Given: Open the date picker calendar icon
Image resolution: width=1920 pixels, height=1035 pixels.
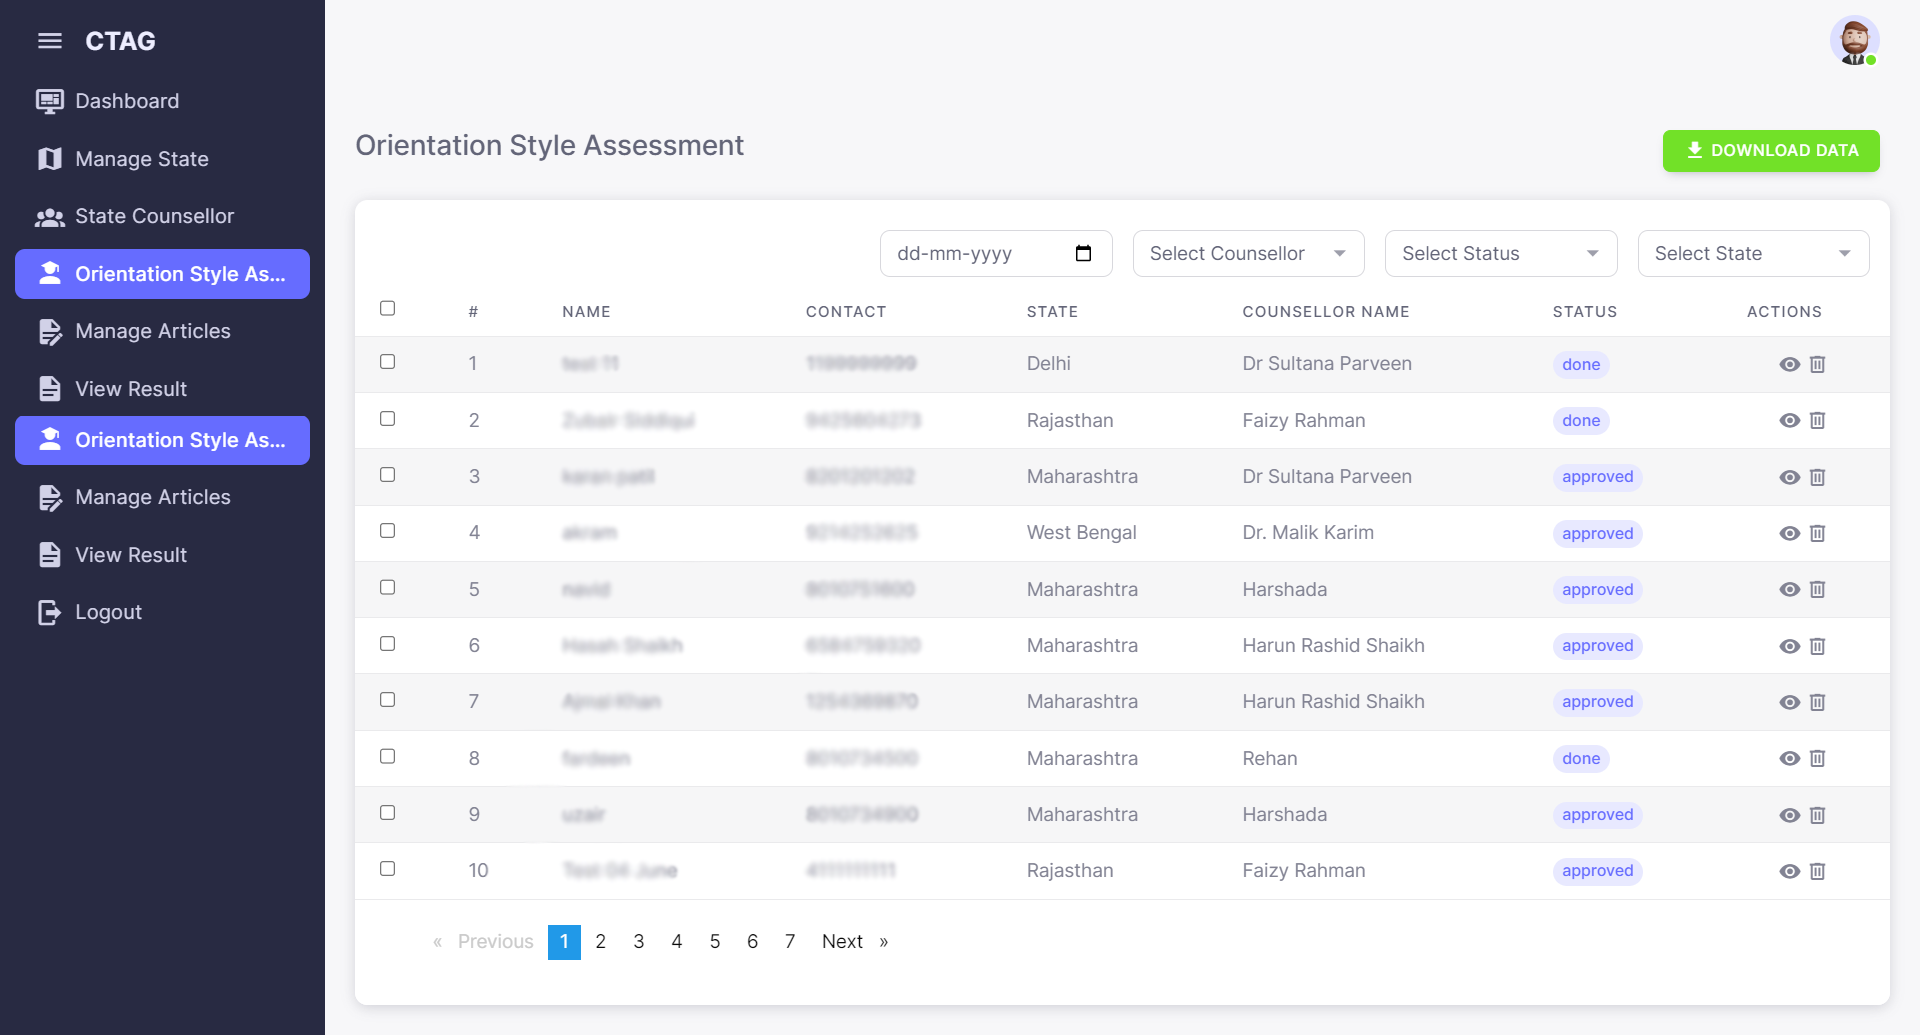Looking at the screenshot, I should (1083, 253).
